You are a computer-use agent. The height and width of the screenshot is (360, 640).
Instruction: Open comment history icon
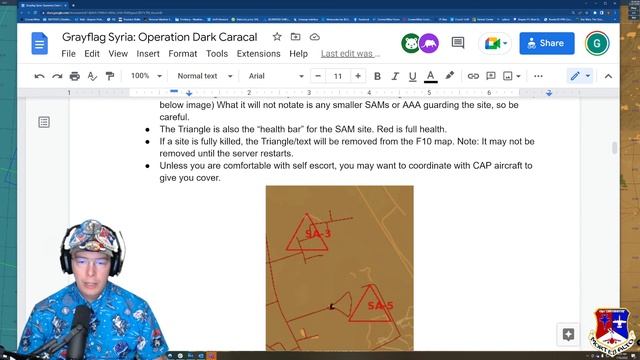tap(458, 43)
